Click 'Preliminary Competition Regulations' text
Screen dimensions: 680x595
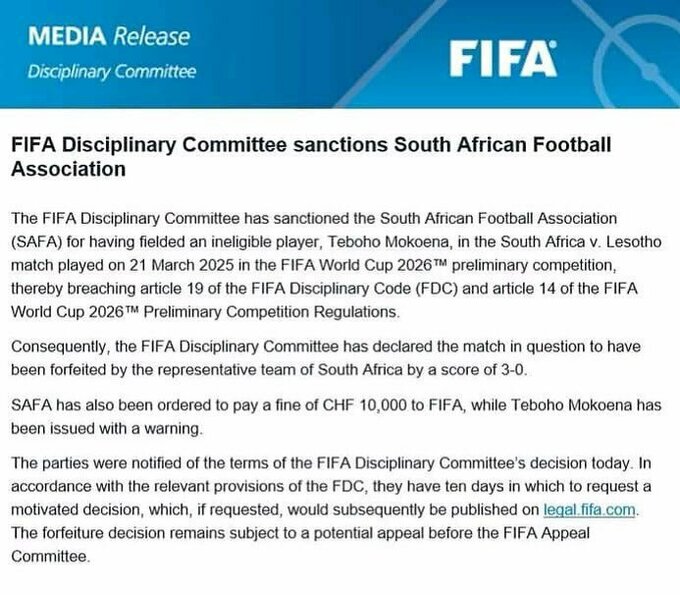[234, 312]
